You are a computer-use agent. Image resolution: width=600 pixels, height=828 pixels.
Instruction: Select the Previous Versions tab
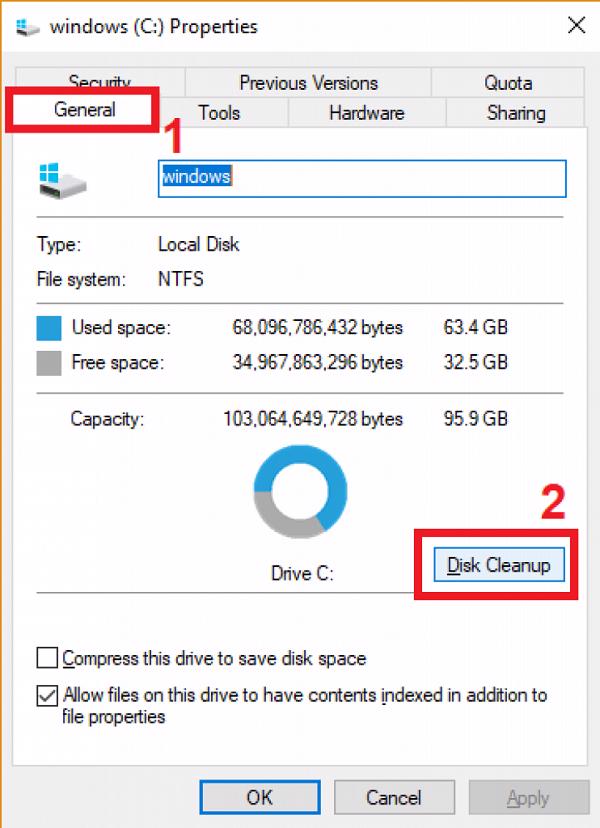click(x=308, y=83)
